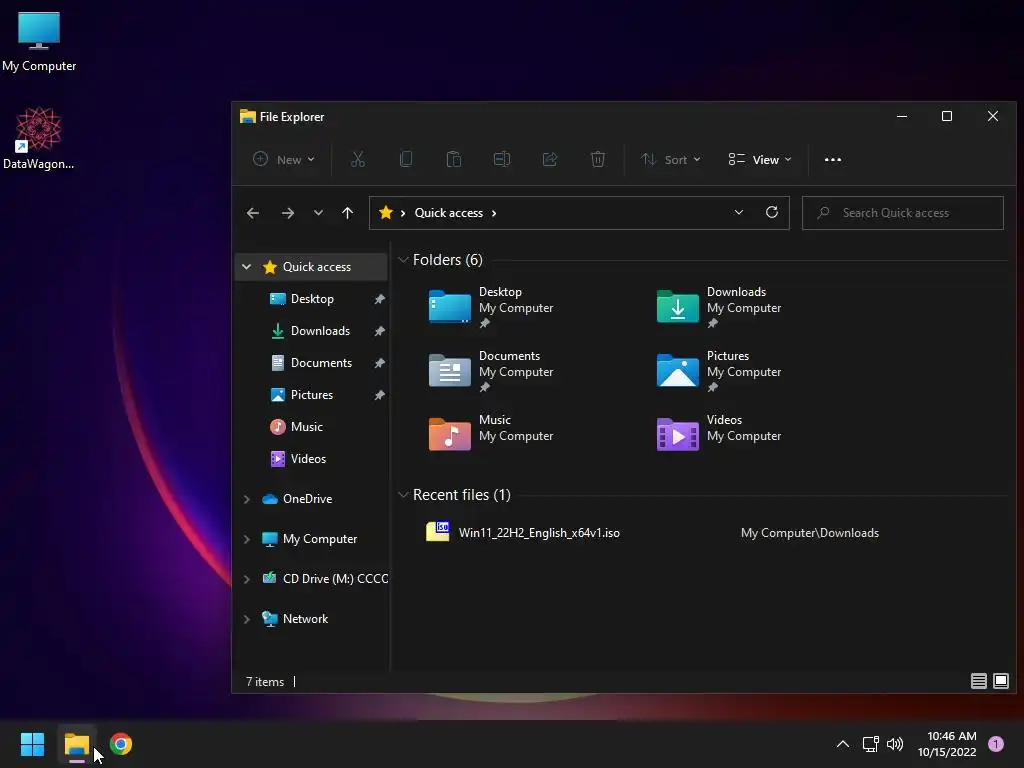Click the Delete trash icon
This screenshot has height=768, width=1024.
pos(598,159)
